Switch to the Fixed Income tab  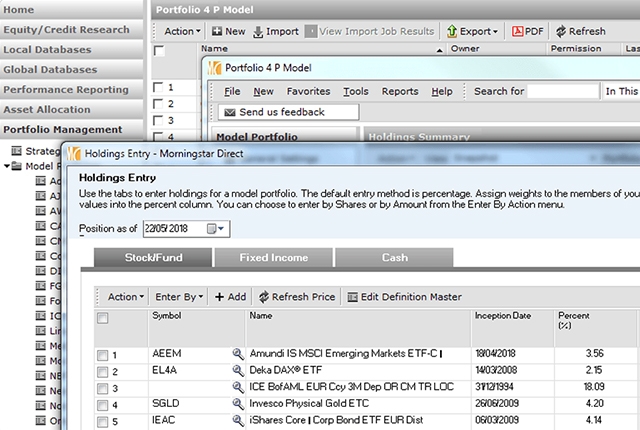[274, 258]
